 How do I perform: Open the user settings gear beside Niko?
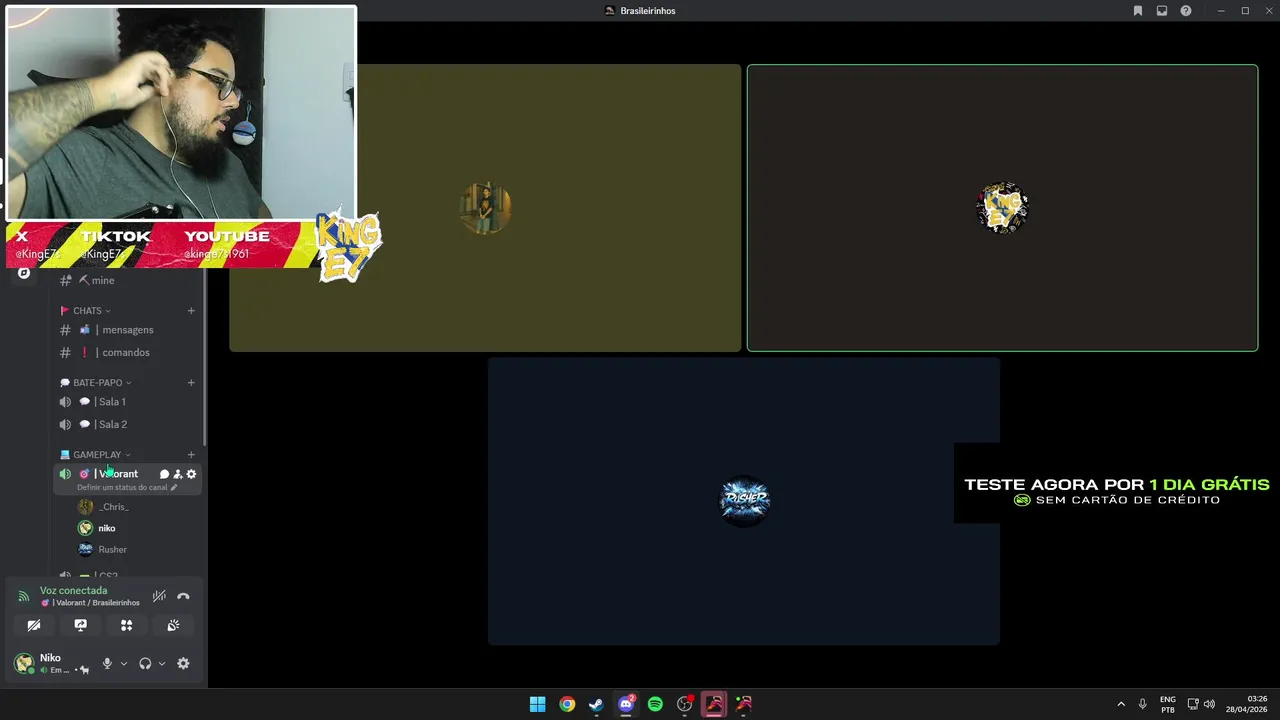pyautogui.click(x=183, y=663)
